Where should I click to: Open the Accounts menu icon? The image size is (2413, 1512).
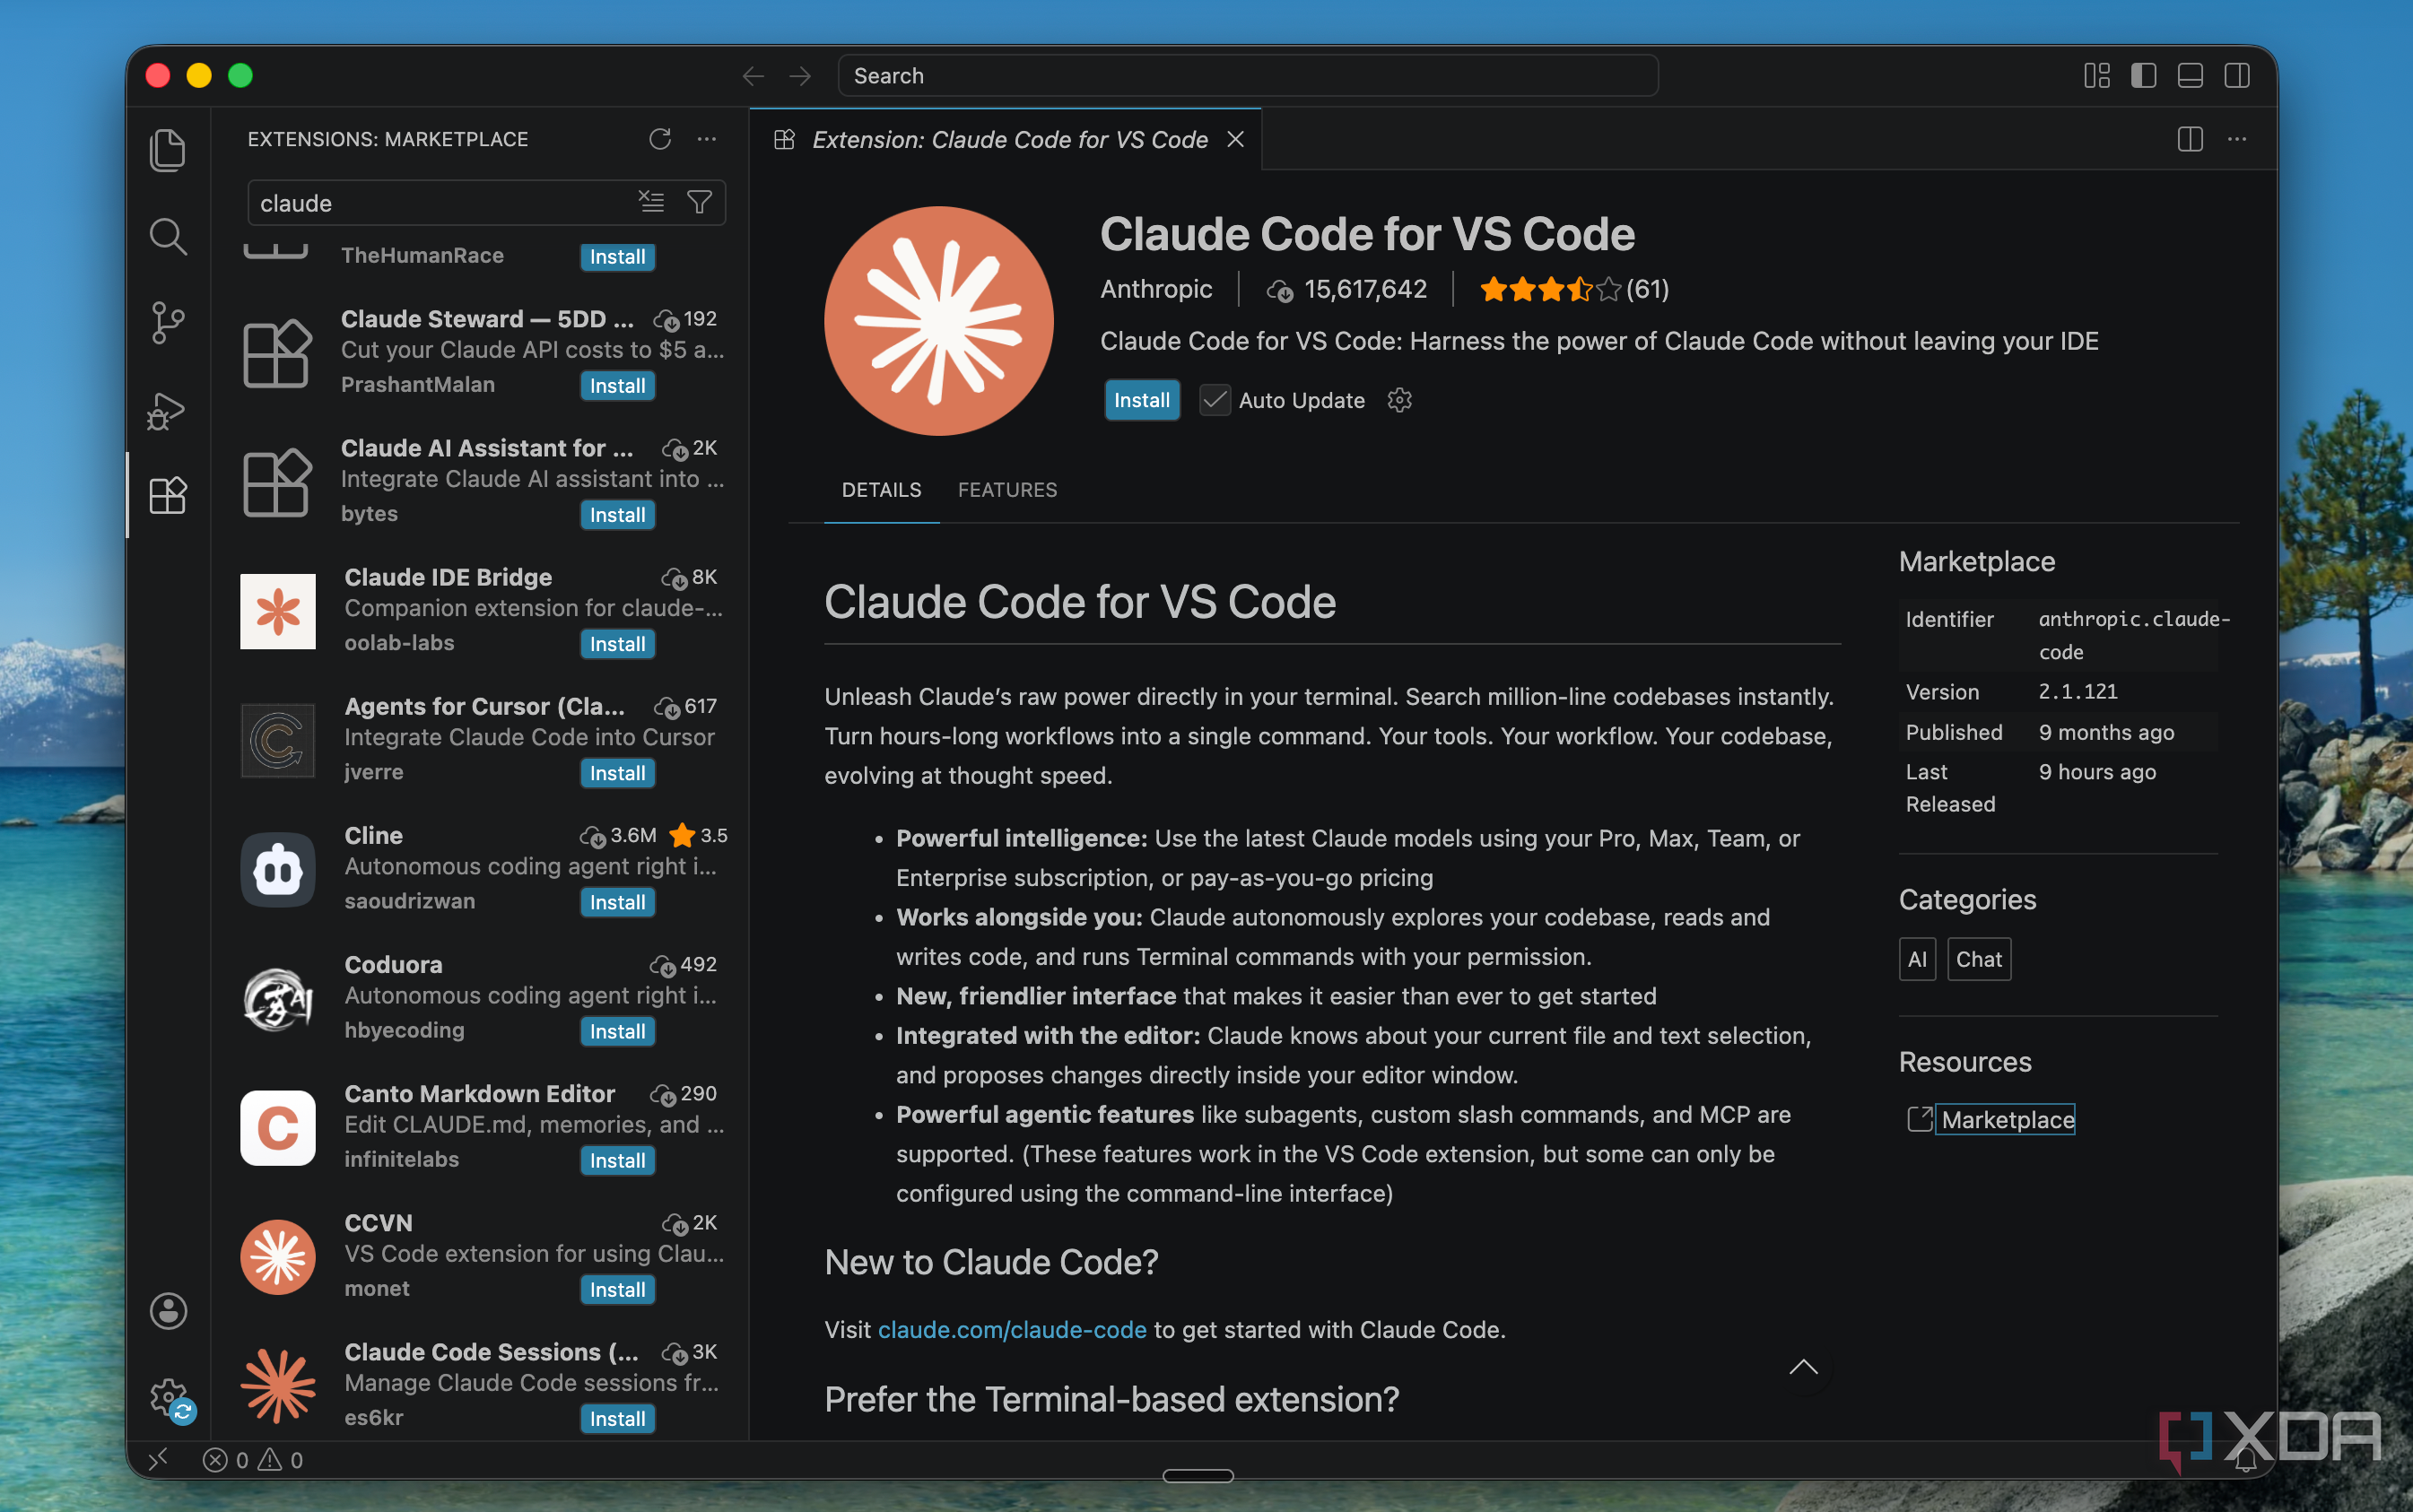point(168,1311)
